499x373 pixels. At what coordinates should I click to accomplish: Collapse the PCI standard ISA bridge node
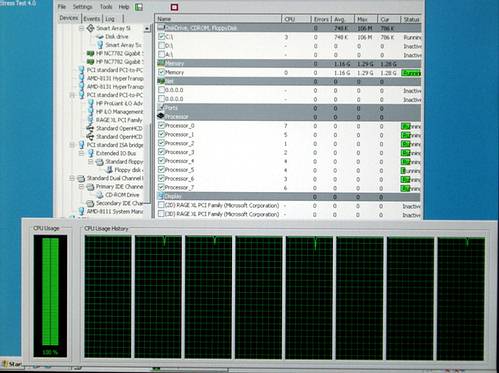point(72,145)
